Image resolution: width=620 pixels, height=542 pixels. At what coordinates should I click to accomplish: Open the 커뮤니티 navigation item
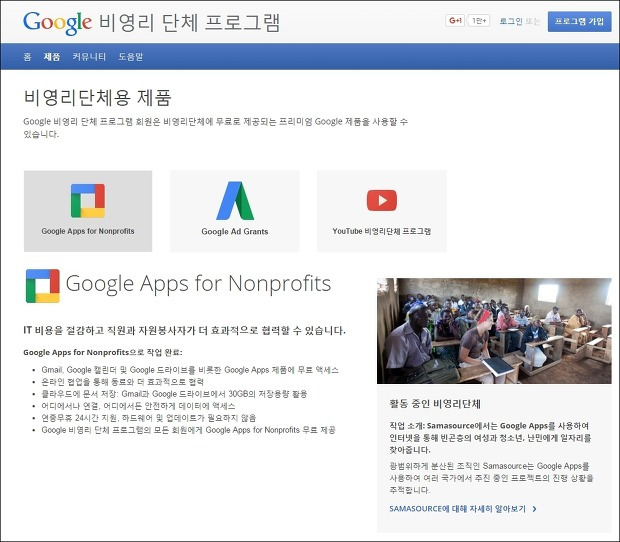pos(89,57)
